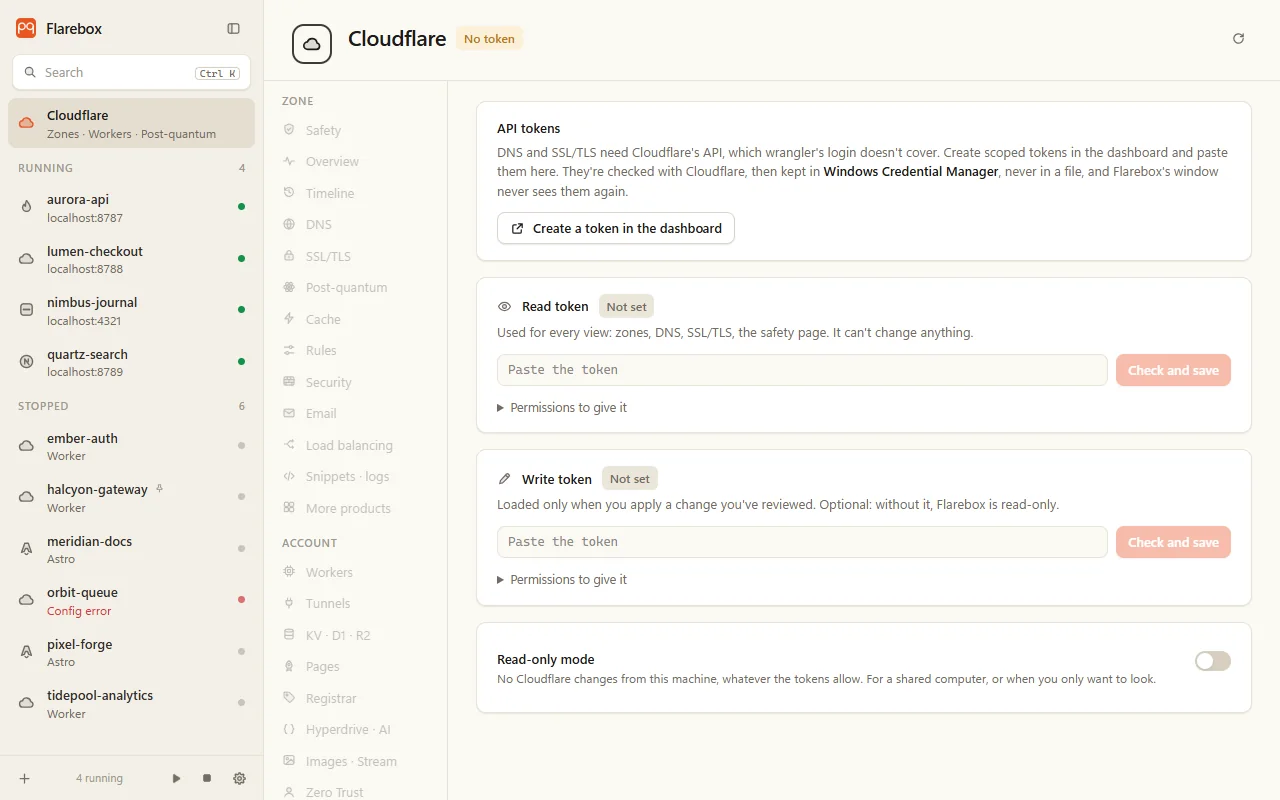Start all projects with the play icon
The image size is (1280, 800).
177,778
